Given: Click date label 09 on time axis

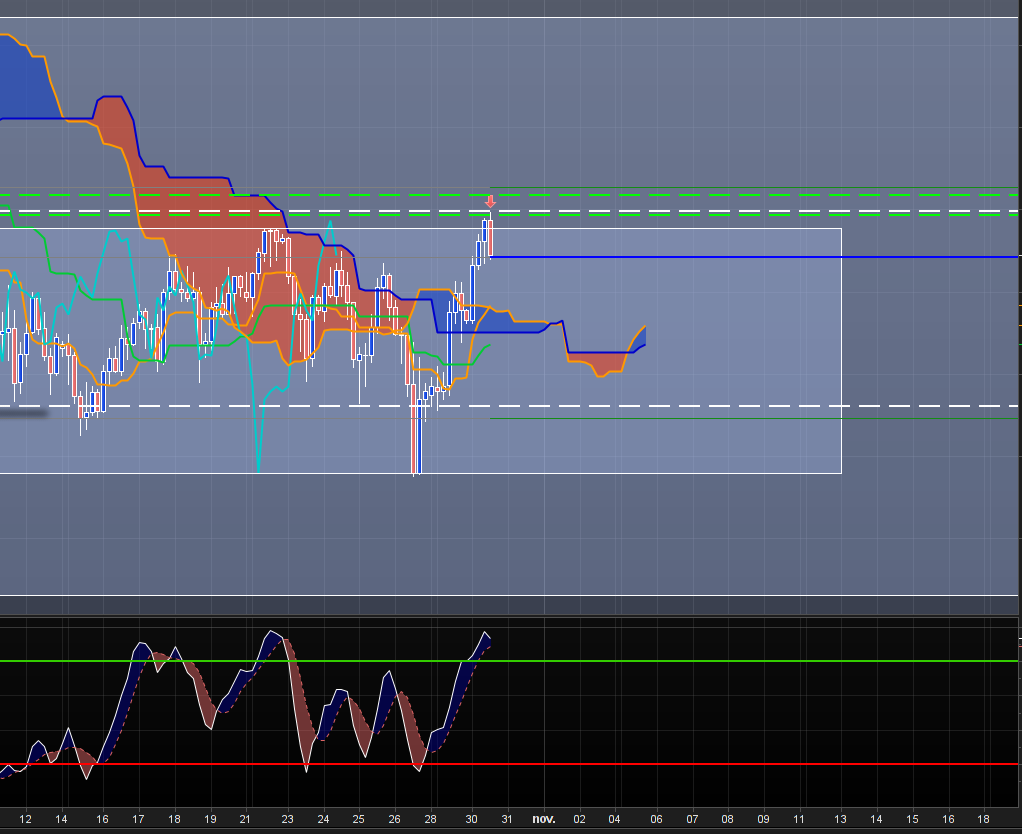Looking at the screenshot, I should click(763, 819).
